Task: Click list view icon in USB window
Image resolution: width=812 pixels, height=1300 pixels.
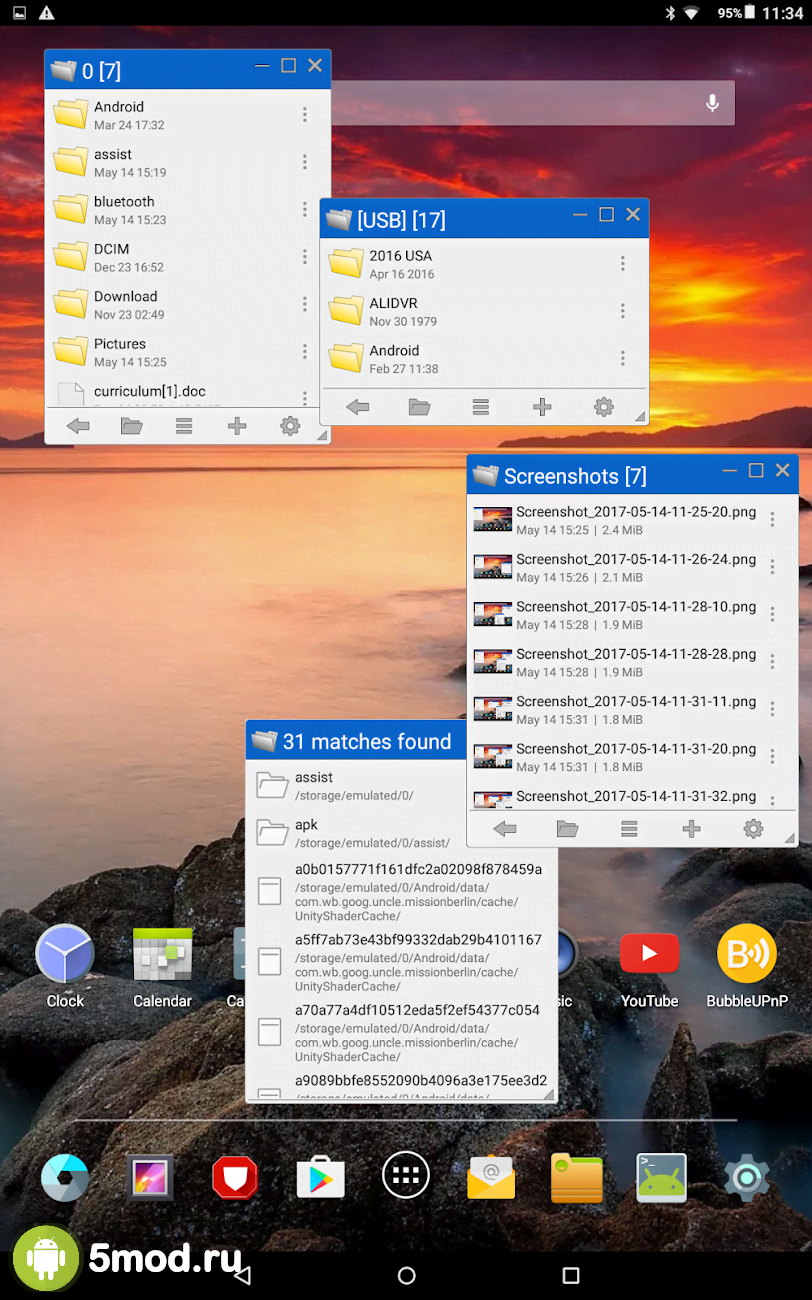Action: pyautogui.click(x=481, y=407)
